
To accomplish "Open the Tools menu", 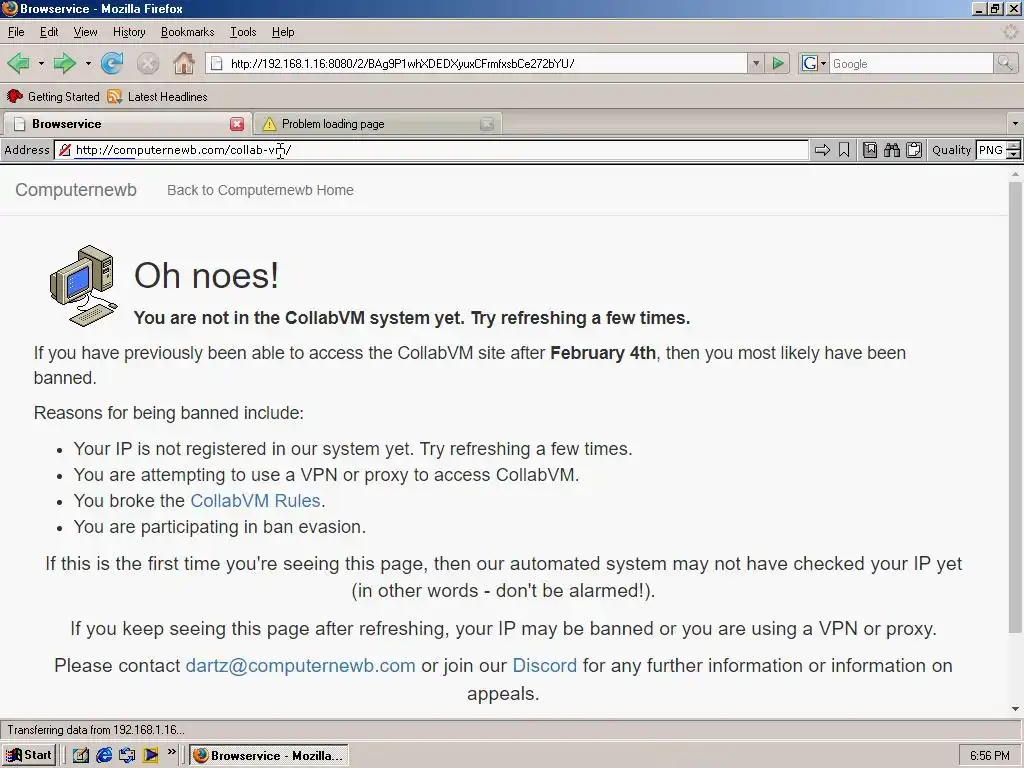I will pyautogui.click(x=243, y=32).
